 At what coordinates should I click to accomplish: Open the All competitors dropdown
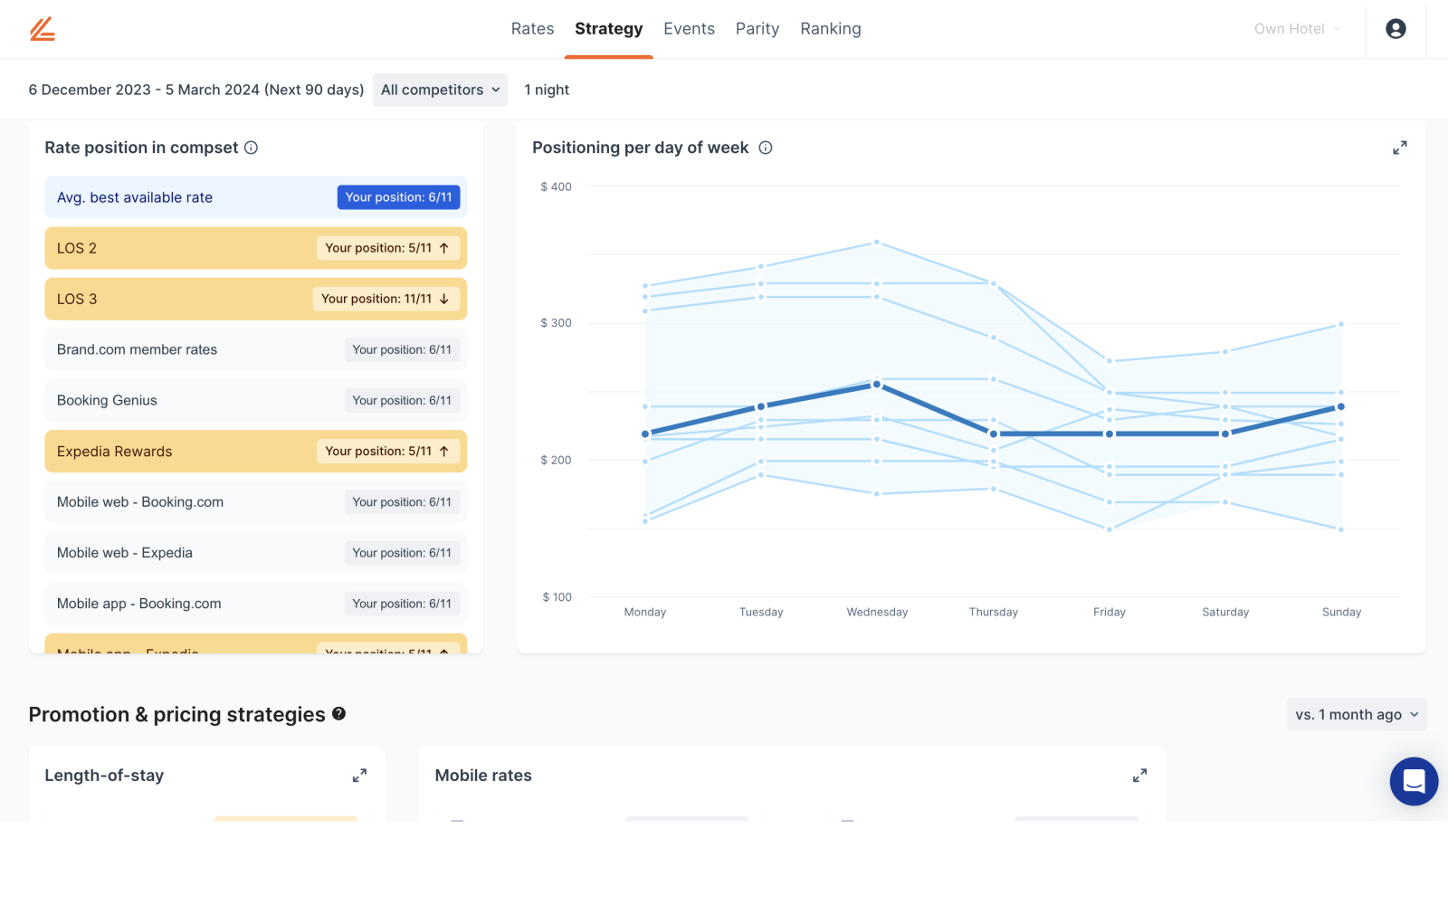440,90
